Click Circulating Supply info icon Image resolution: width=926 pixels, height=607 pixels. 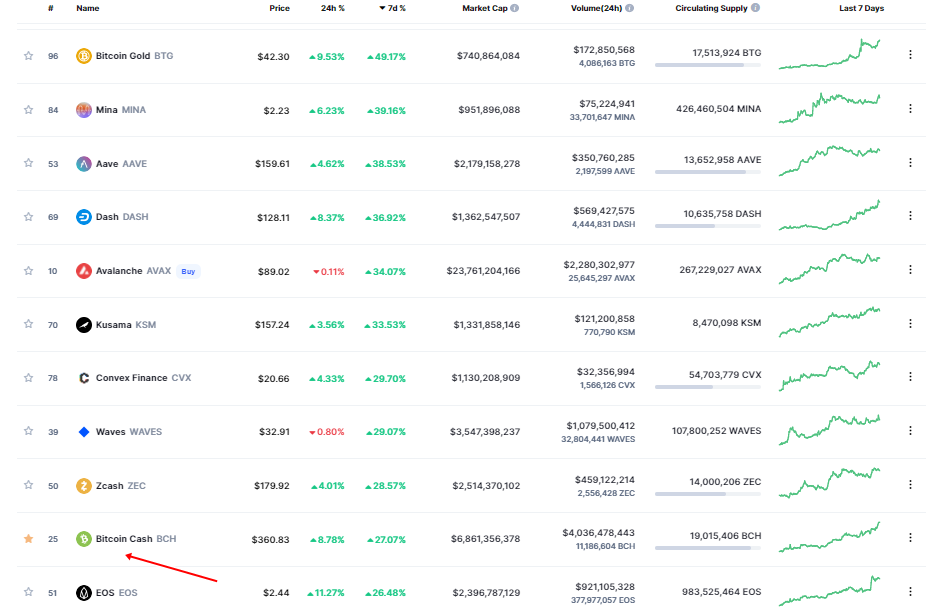[x=755, y=8]
